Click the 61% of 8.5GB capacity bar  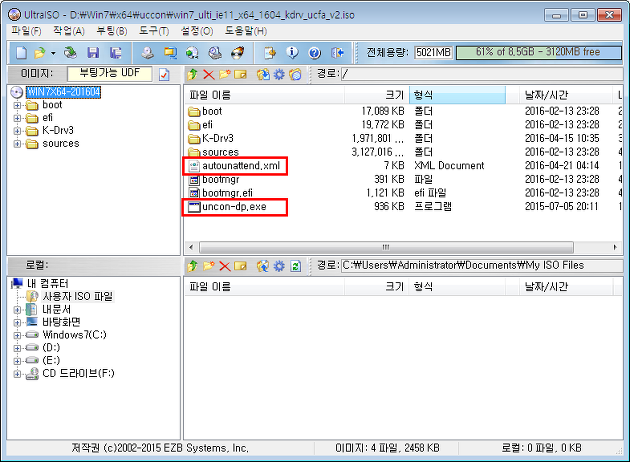(538, 52)
